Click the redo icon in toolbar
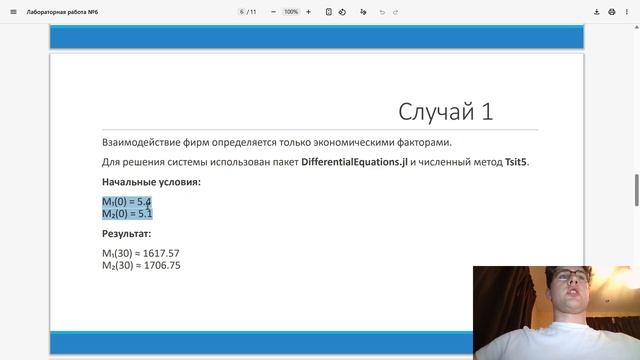This screenshot has width=640, height=360. pos(395,12)
